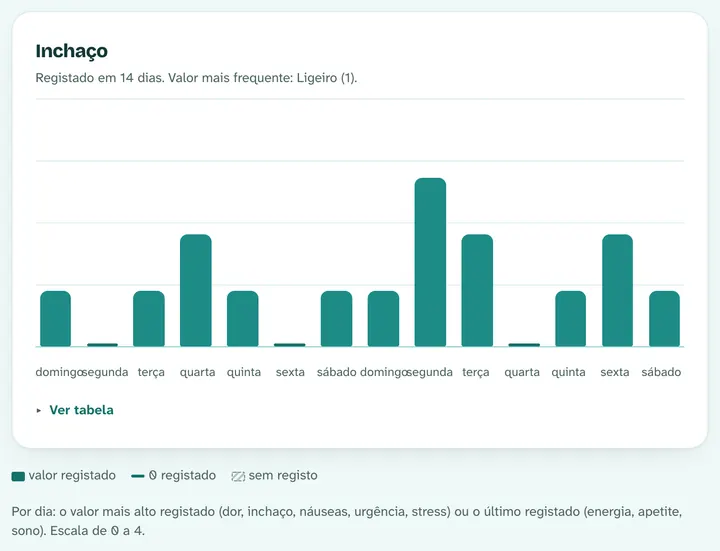This screenshot has width=720, height=551.
Task: Click the Inchaço chart heading
Action: click(72, 51)
